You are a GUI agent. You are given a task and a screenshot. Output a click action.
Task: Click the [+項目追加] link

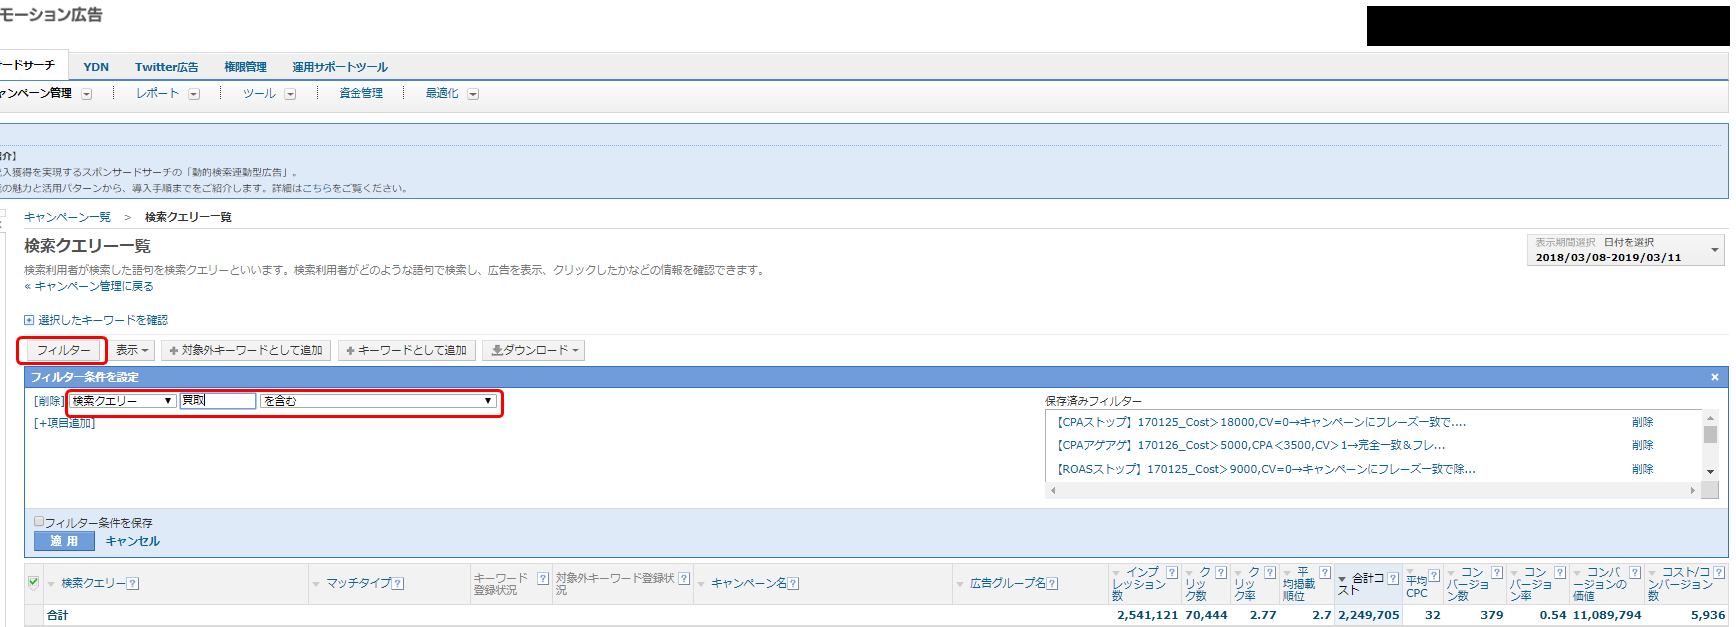(65, 423)
